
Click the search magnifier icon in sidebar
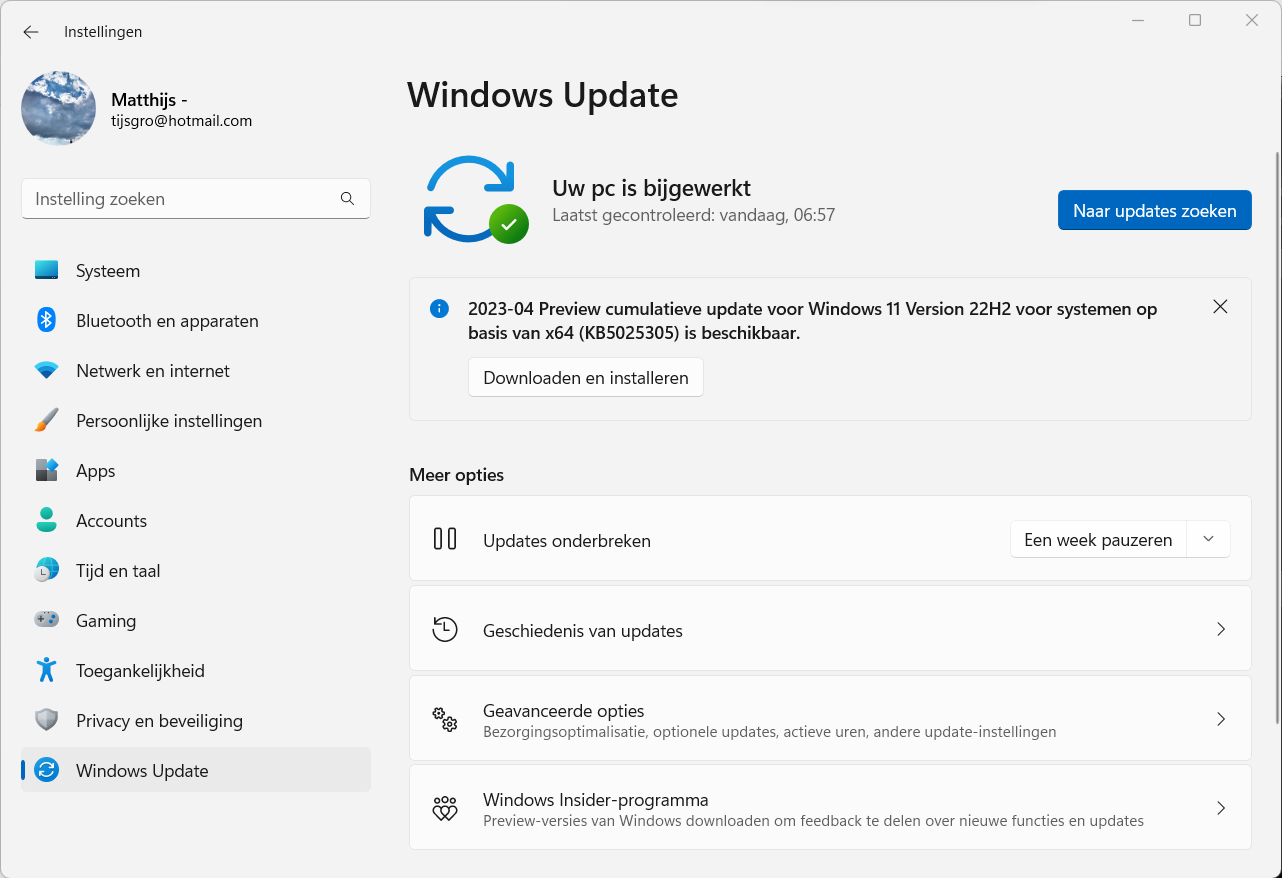(x=347, y=199)
